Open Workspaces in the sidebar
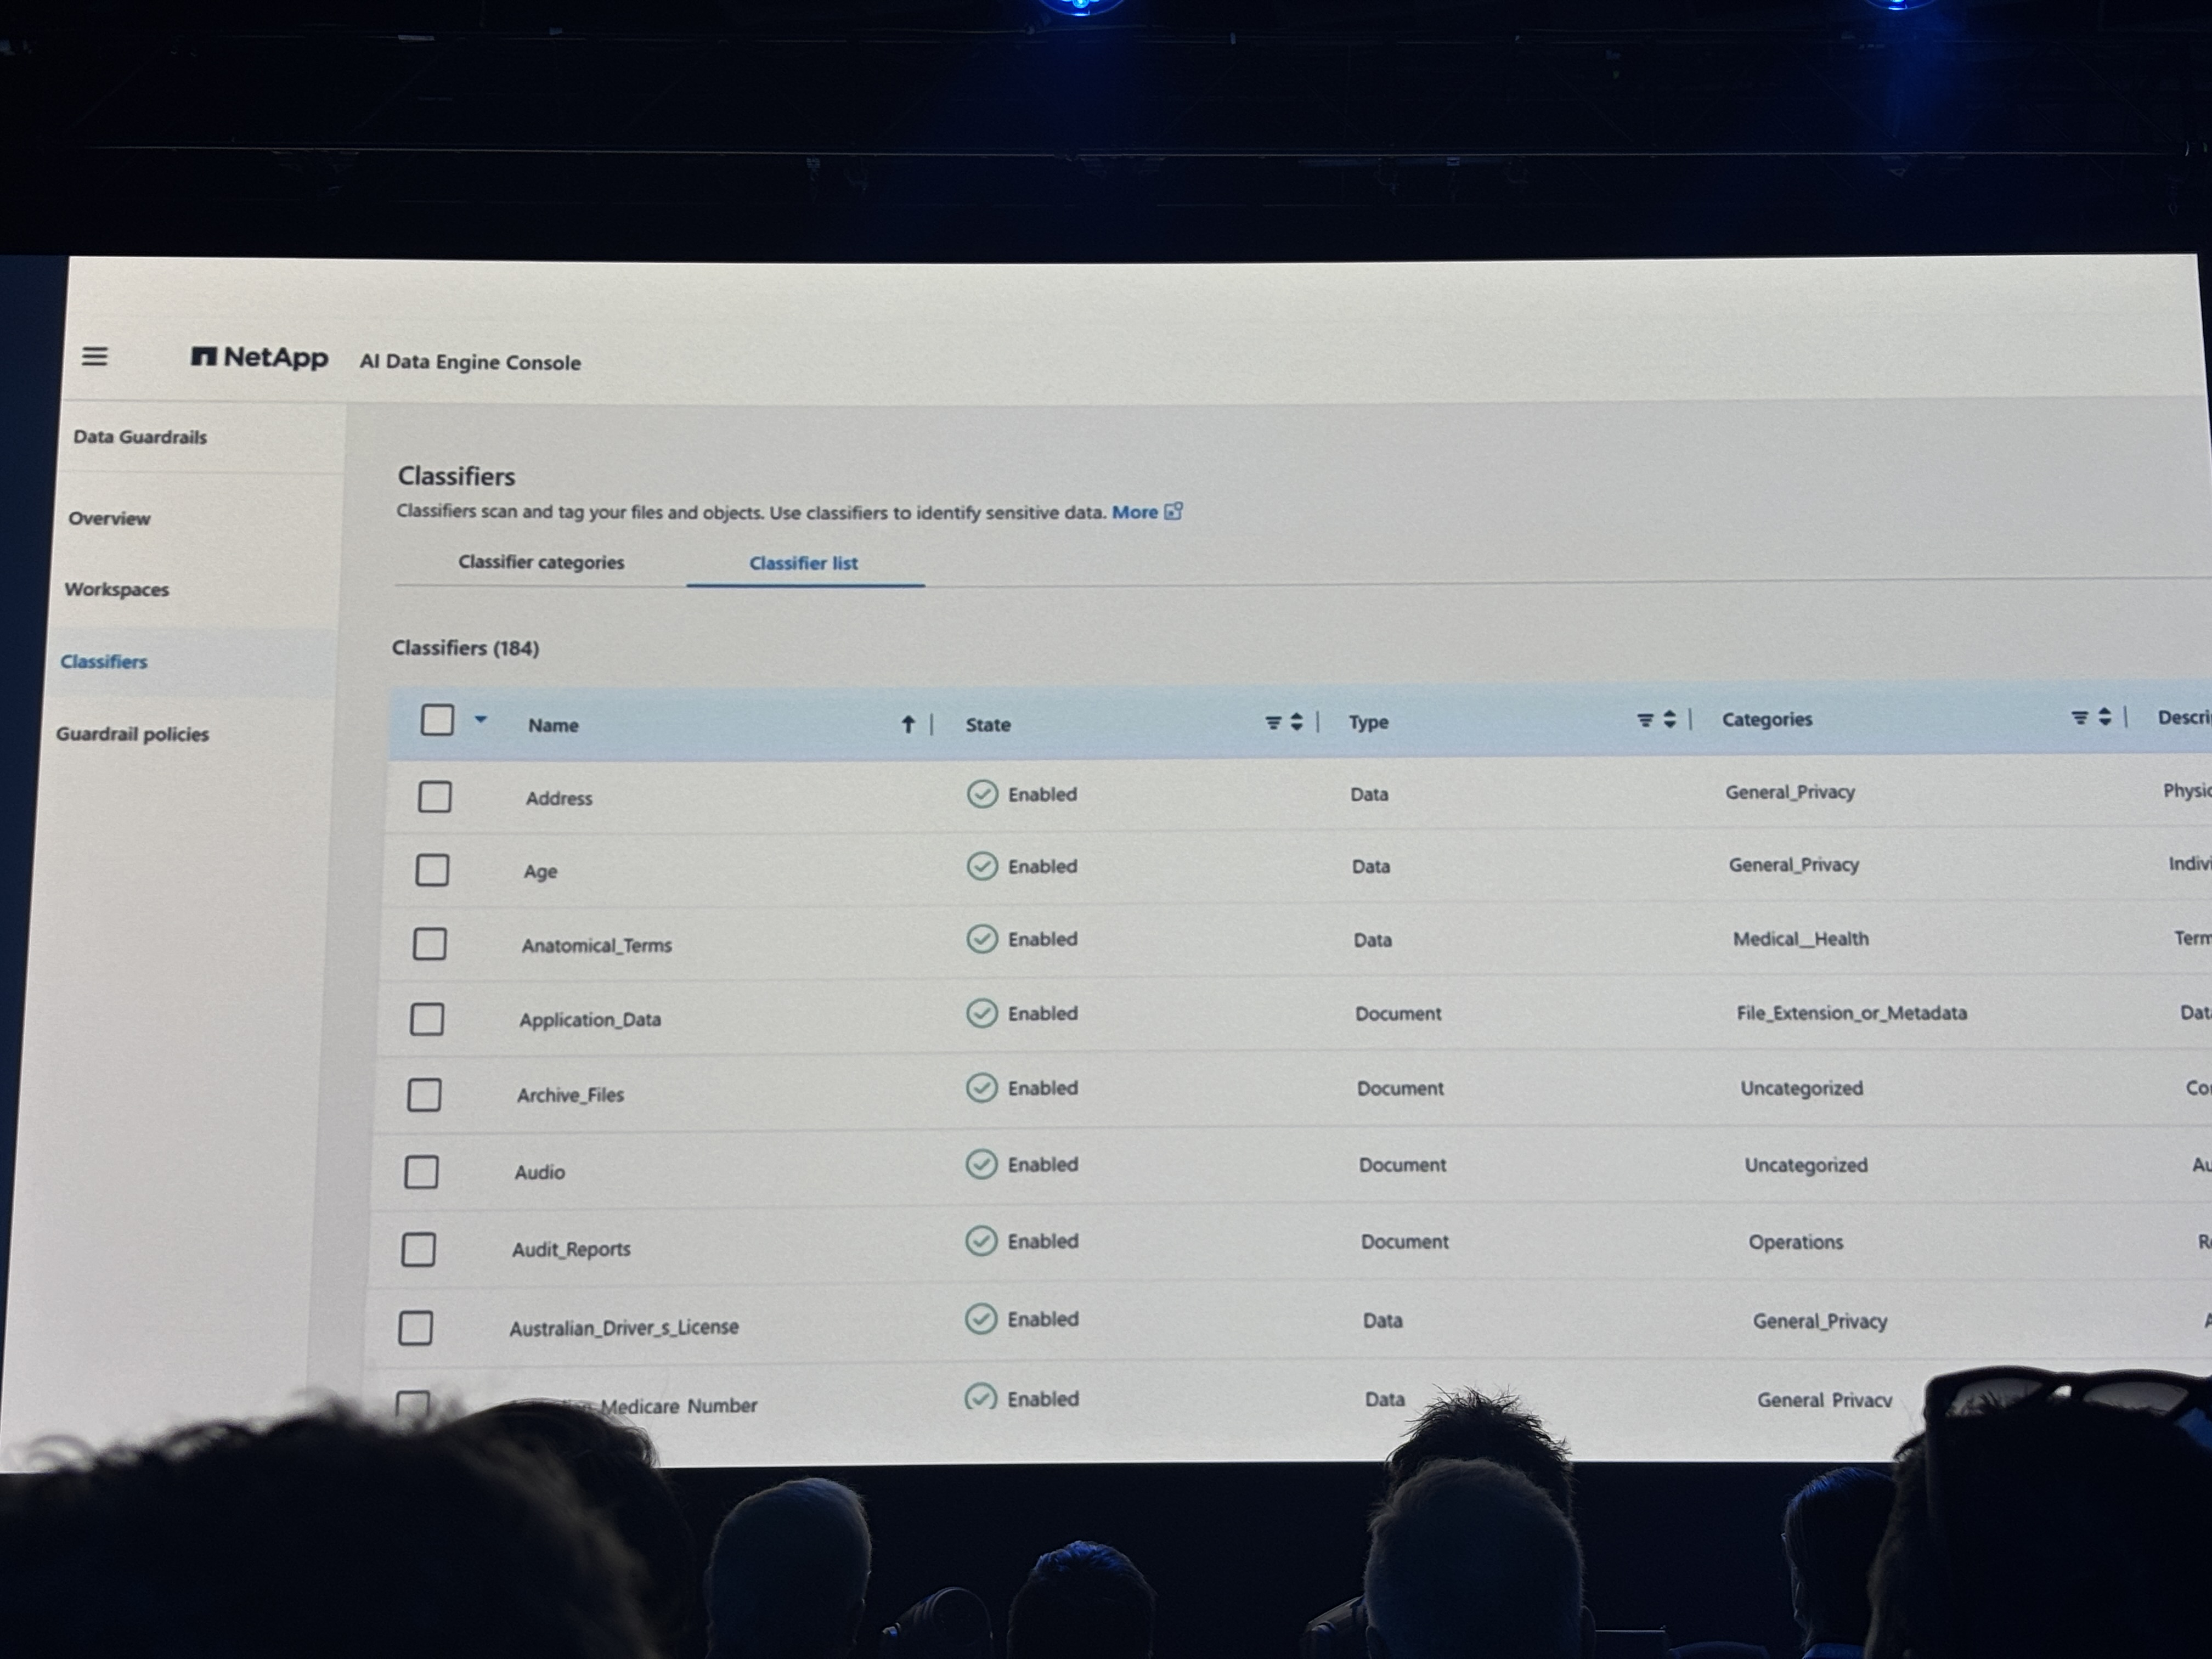 (117, 589)
